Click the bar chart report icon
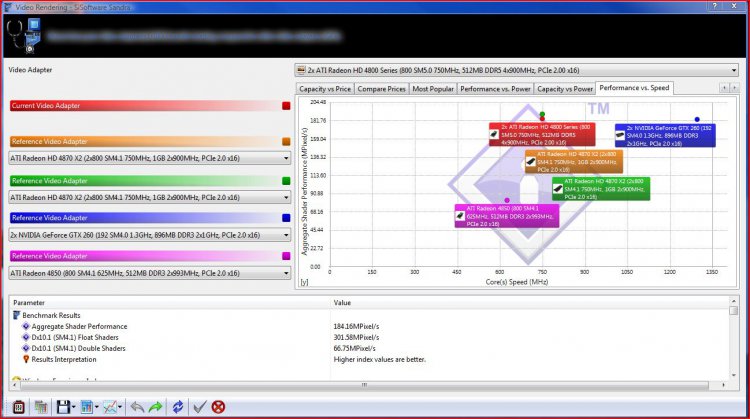The width and height of the screenshot is (750, 419). [87, 407]
